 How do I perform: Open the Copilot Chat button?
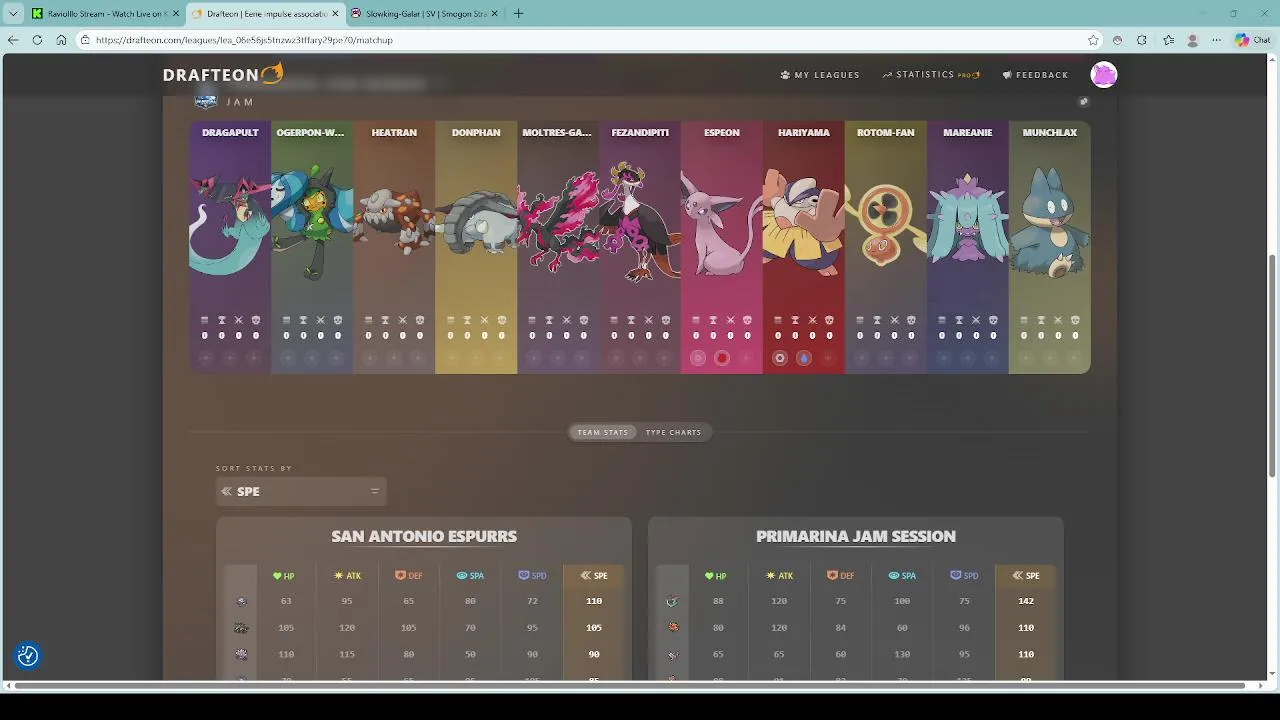(1251, 40)
